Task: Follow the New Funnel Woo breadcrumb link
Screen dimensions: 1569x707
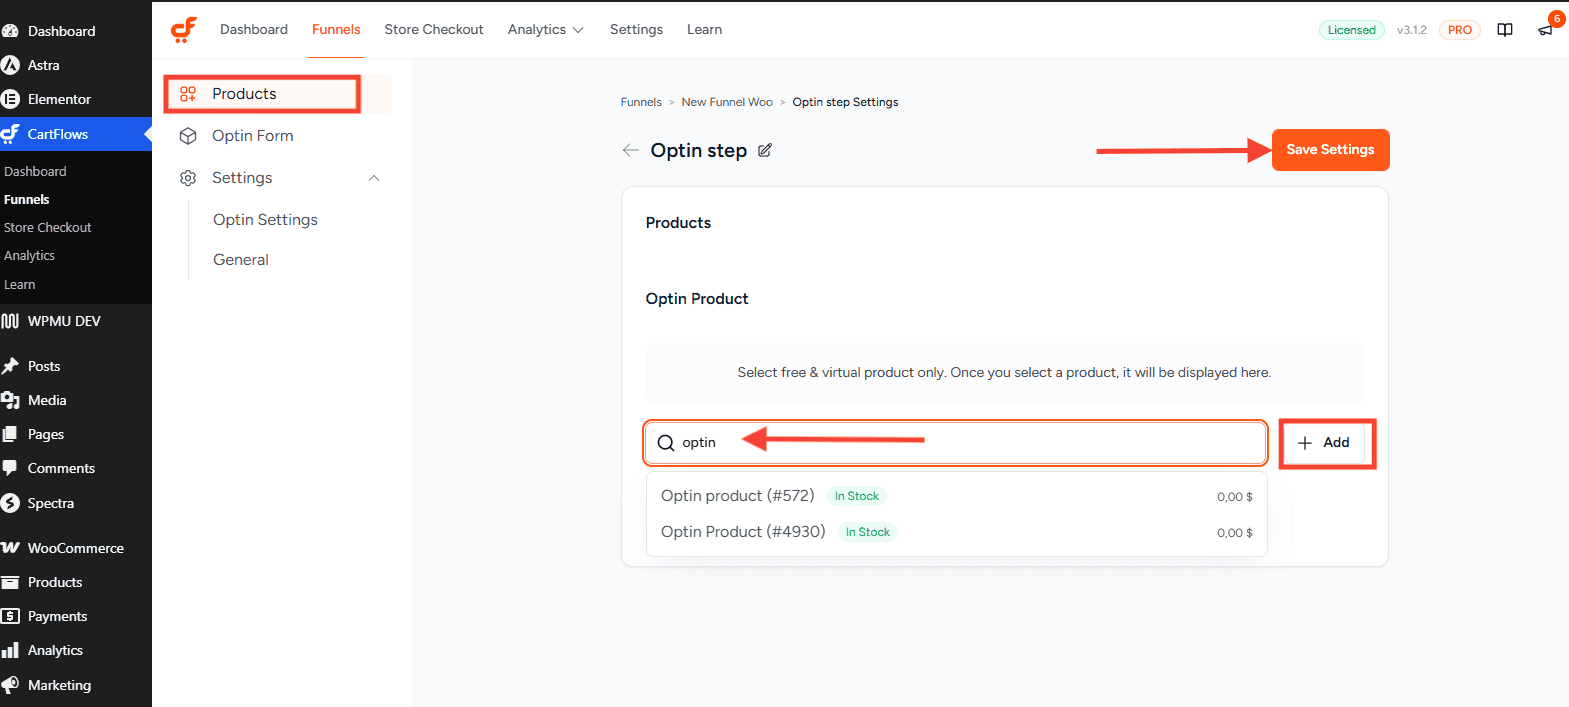Action: 727,102
